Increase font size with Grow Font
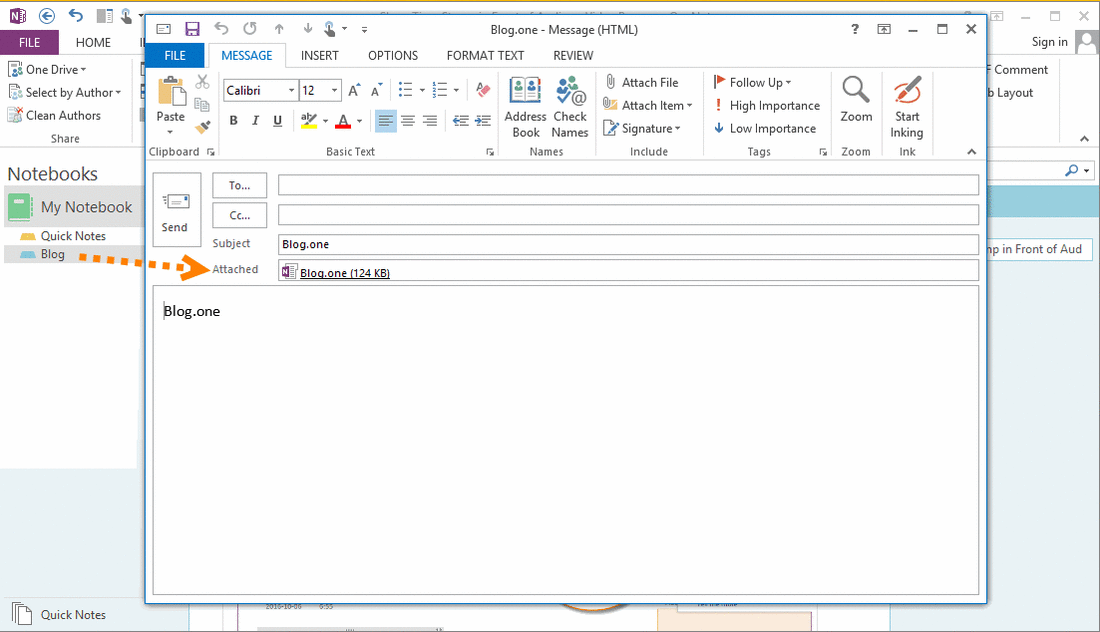Image resolution: width=1100 pixels, height=632 pixels. (x=354, y=90)
